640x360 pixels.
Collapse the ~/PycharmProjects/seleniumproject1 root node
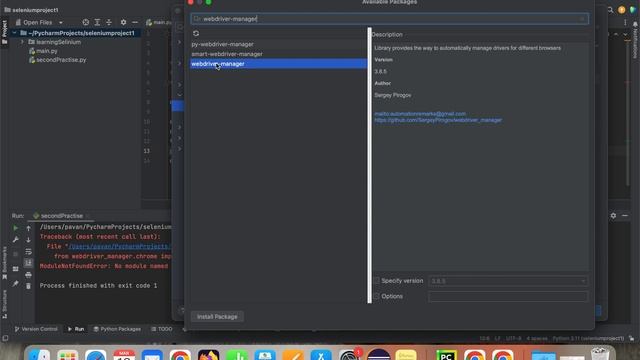pos(15,33)
